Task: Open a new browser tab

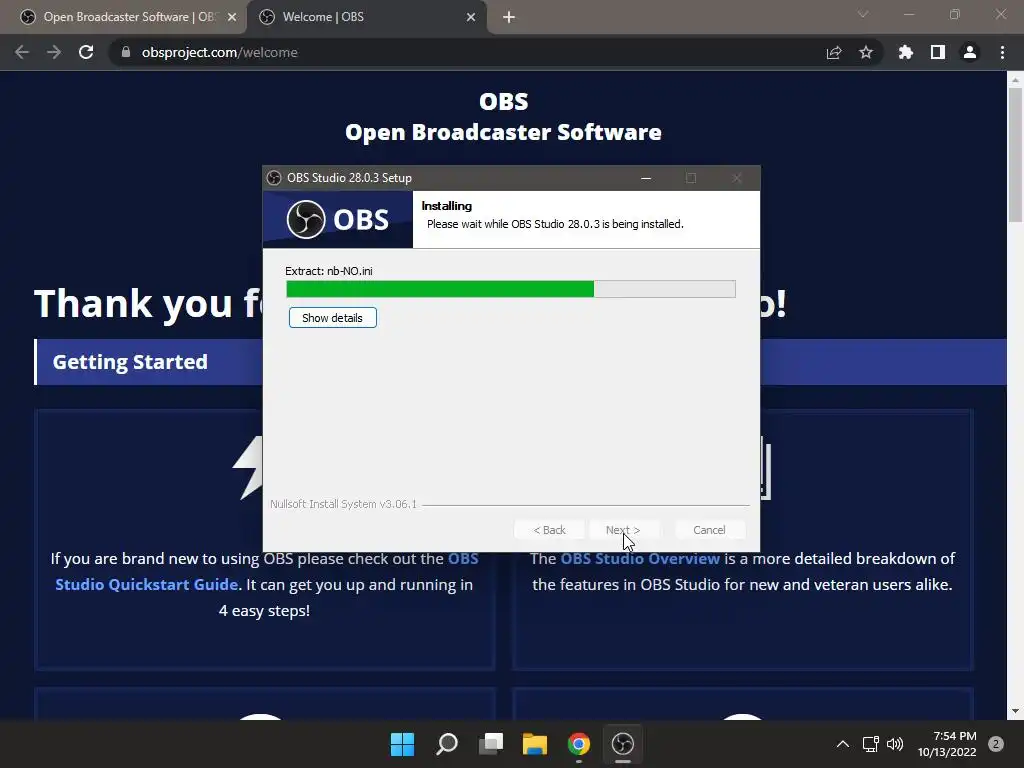Action: [509, 17]
